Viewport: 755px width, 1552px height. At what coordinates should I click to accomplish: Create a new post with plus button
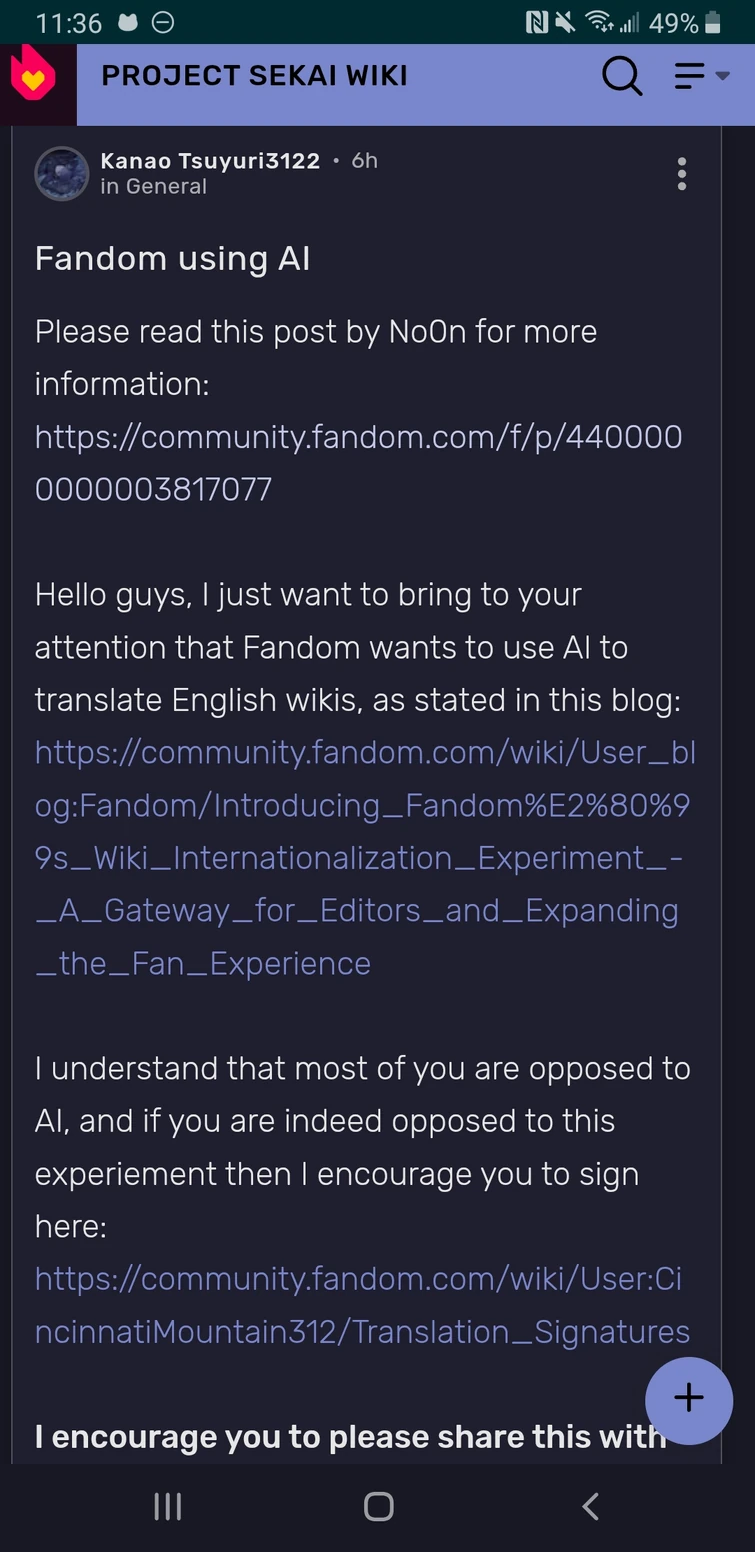[x=689, y=1400]
